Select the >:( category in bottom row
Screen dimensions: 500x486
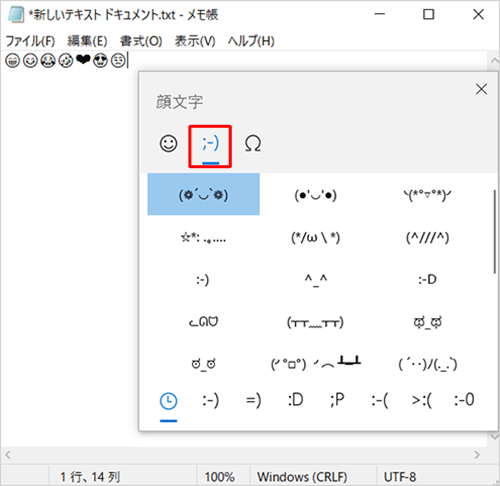point(422,400)
